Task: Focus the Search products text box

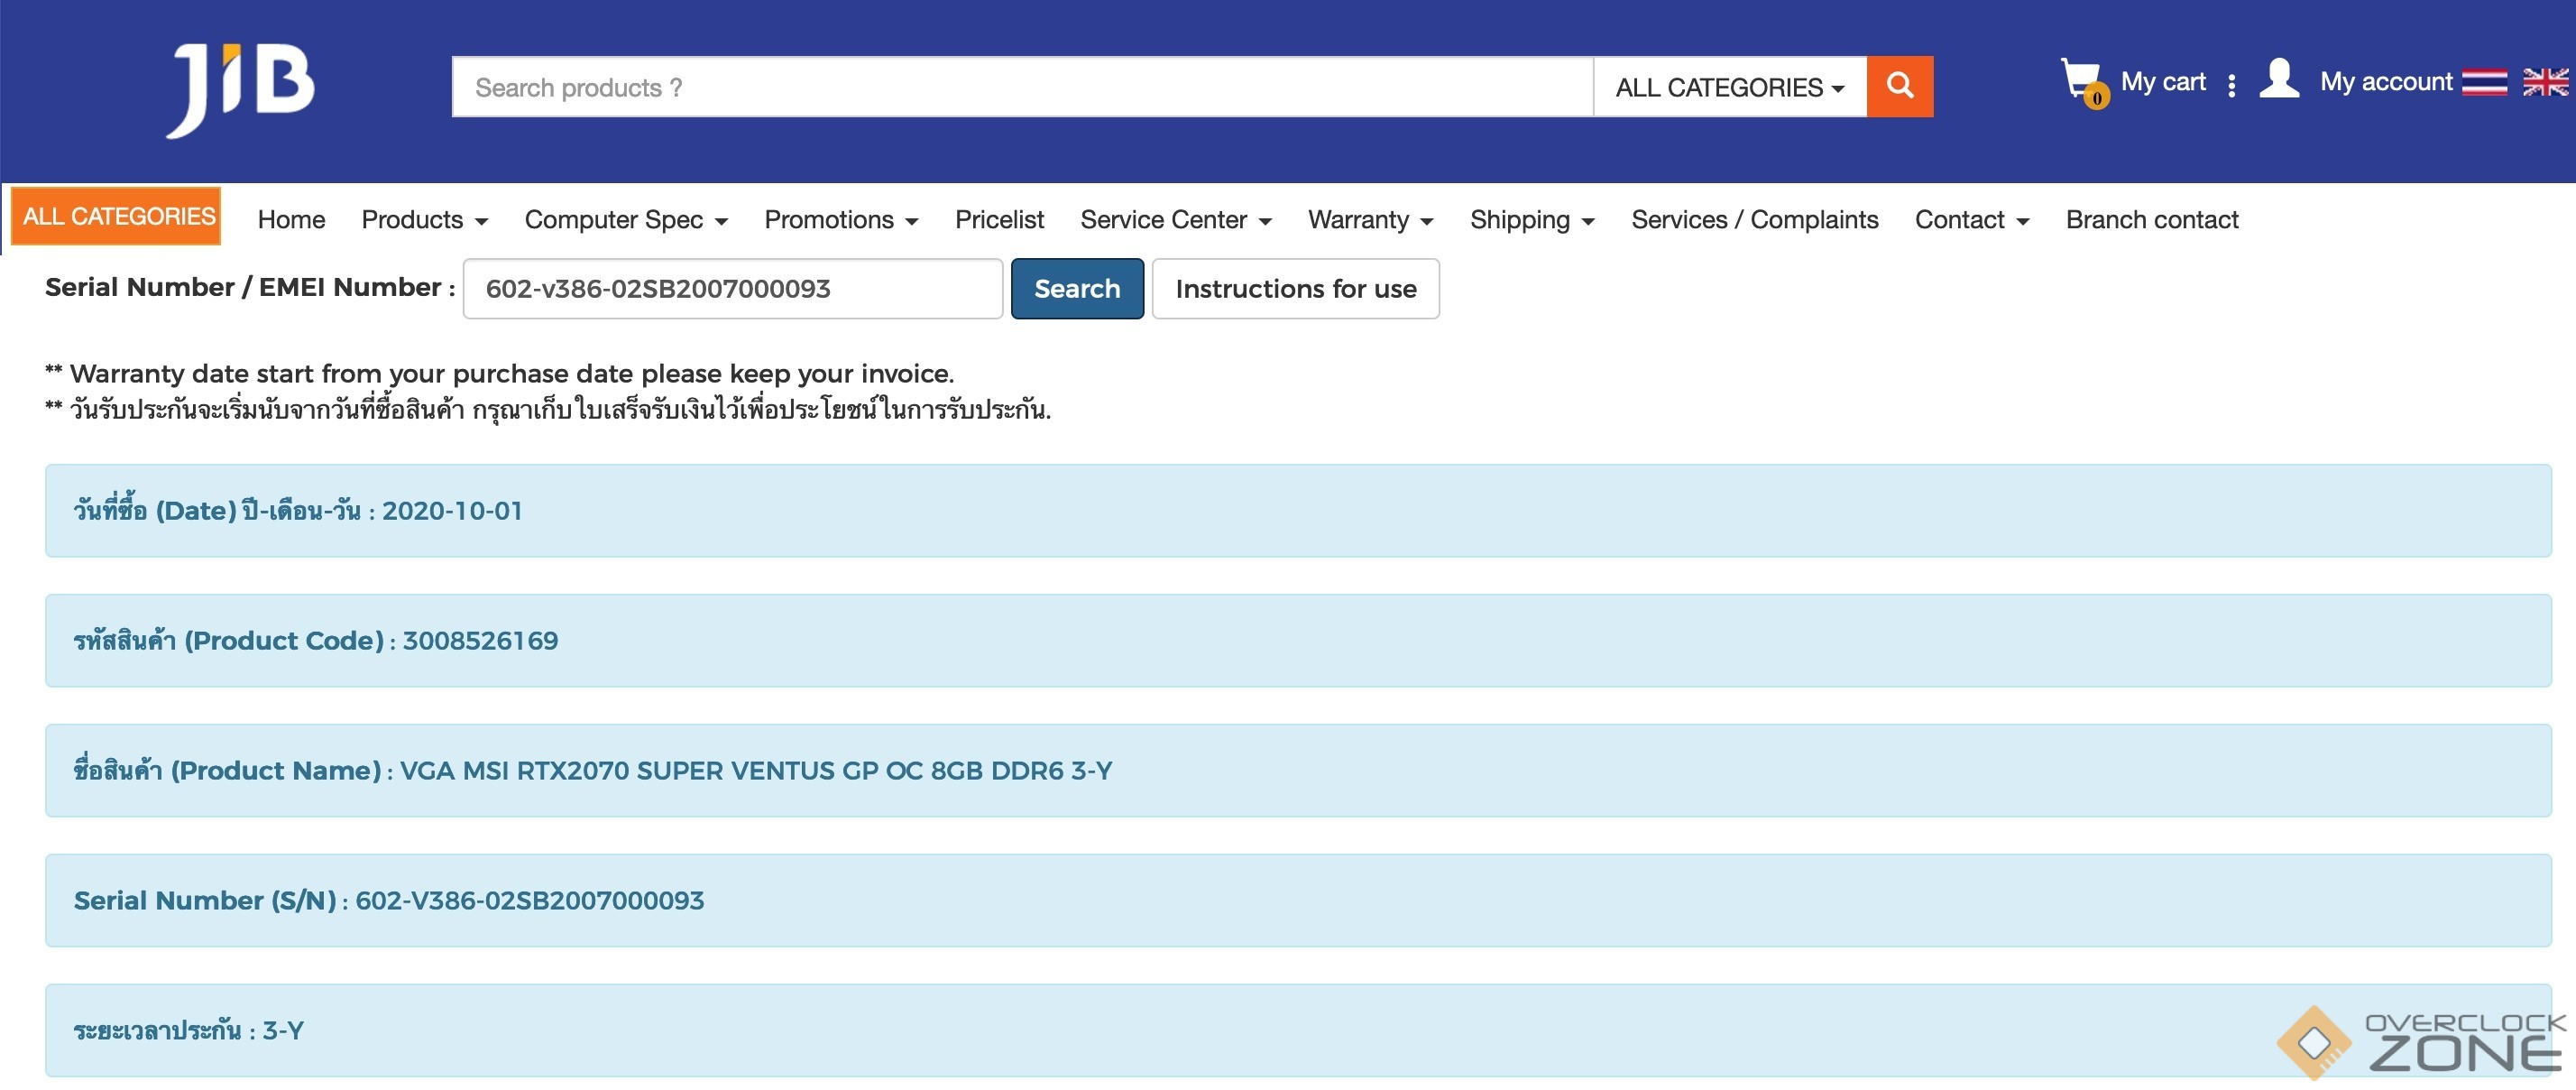Action: pyautogui.click(x=1020, y=87)
